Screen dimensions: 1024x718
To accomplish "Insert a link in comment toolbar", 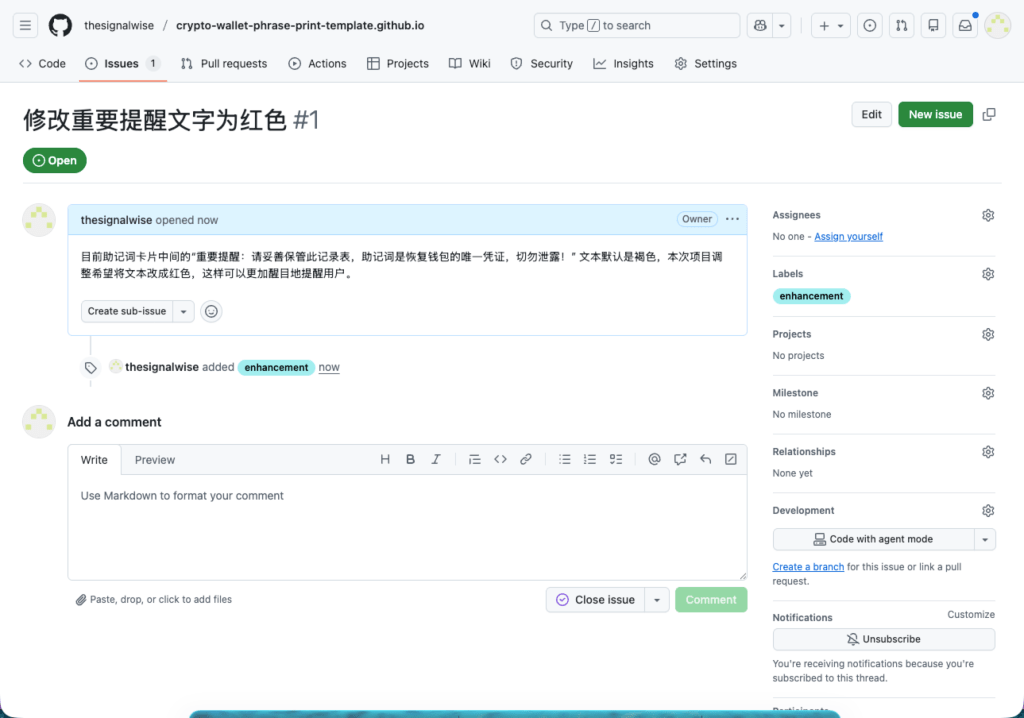I will [x=526, y=460].
